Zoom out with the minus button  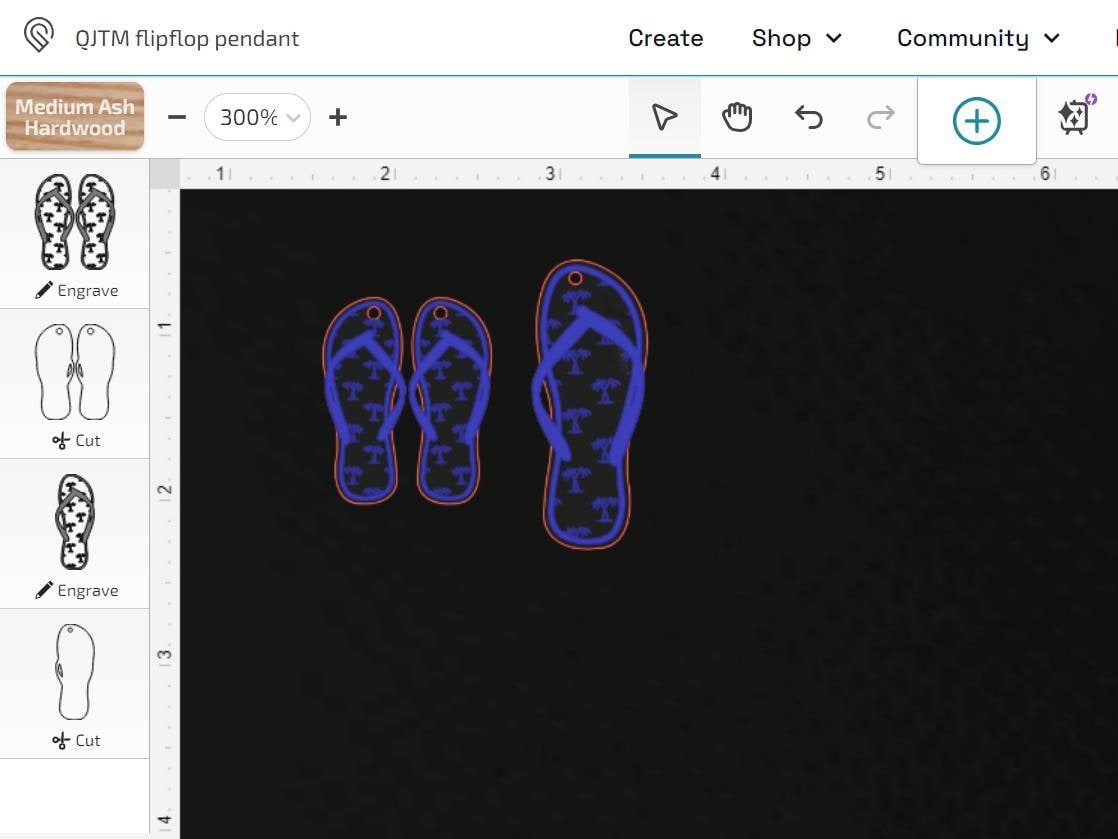(x=177, y=117)
